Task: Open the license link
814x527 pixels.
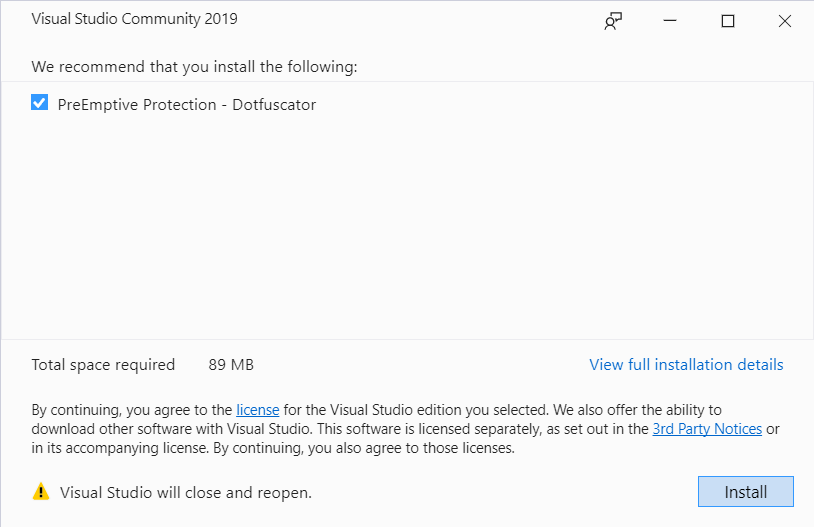Action: pyautogui.click(x=258, y=410)
